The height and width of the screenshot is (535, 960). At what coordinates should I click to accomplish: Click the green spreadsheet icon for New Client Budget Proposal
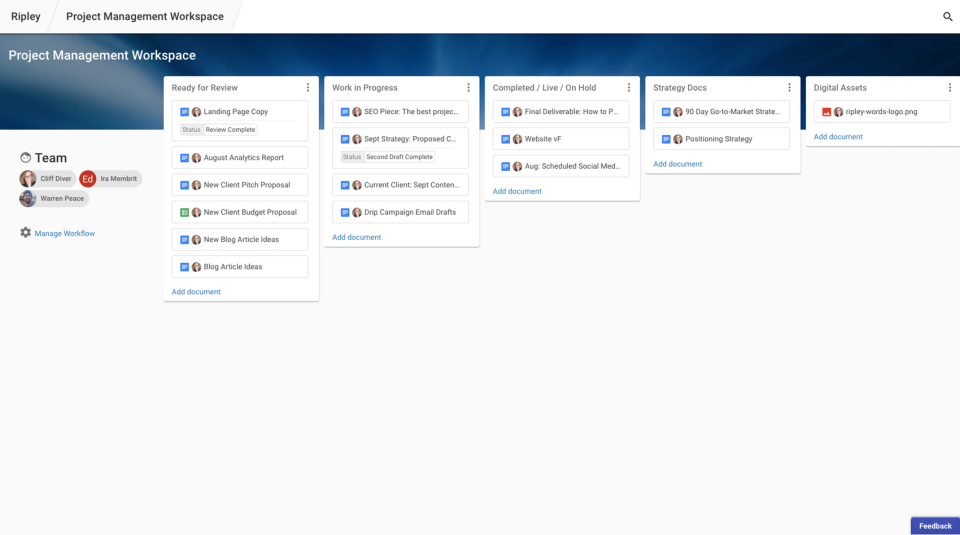click(185, 212)
